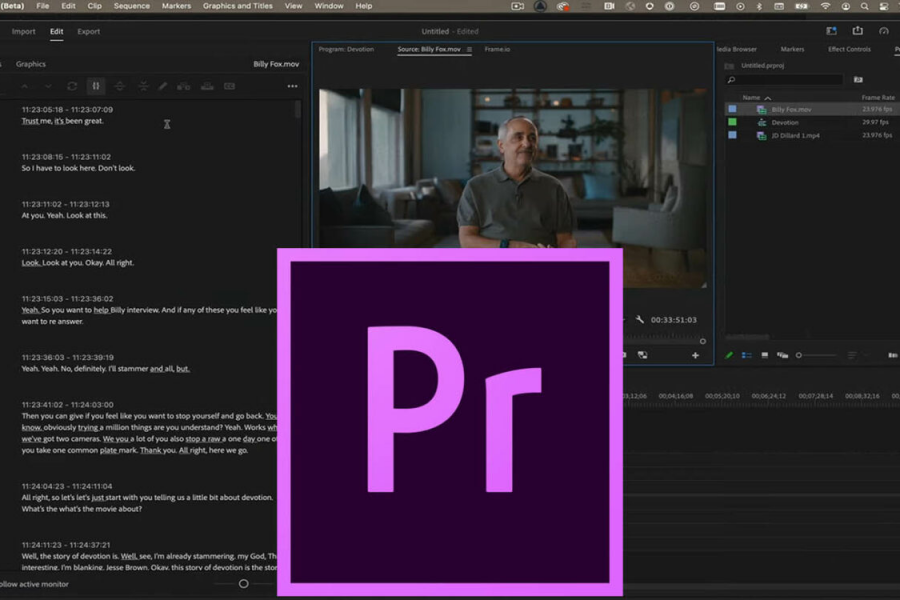
Task: Open the Graphics and Titles menu
Action: (238, 6)
